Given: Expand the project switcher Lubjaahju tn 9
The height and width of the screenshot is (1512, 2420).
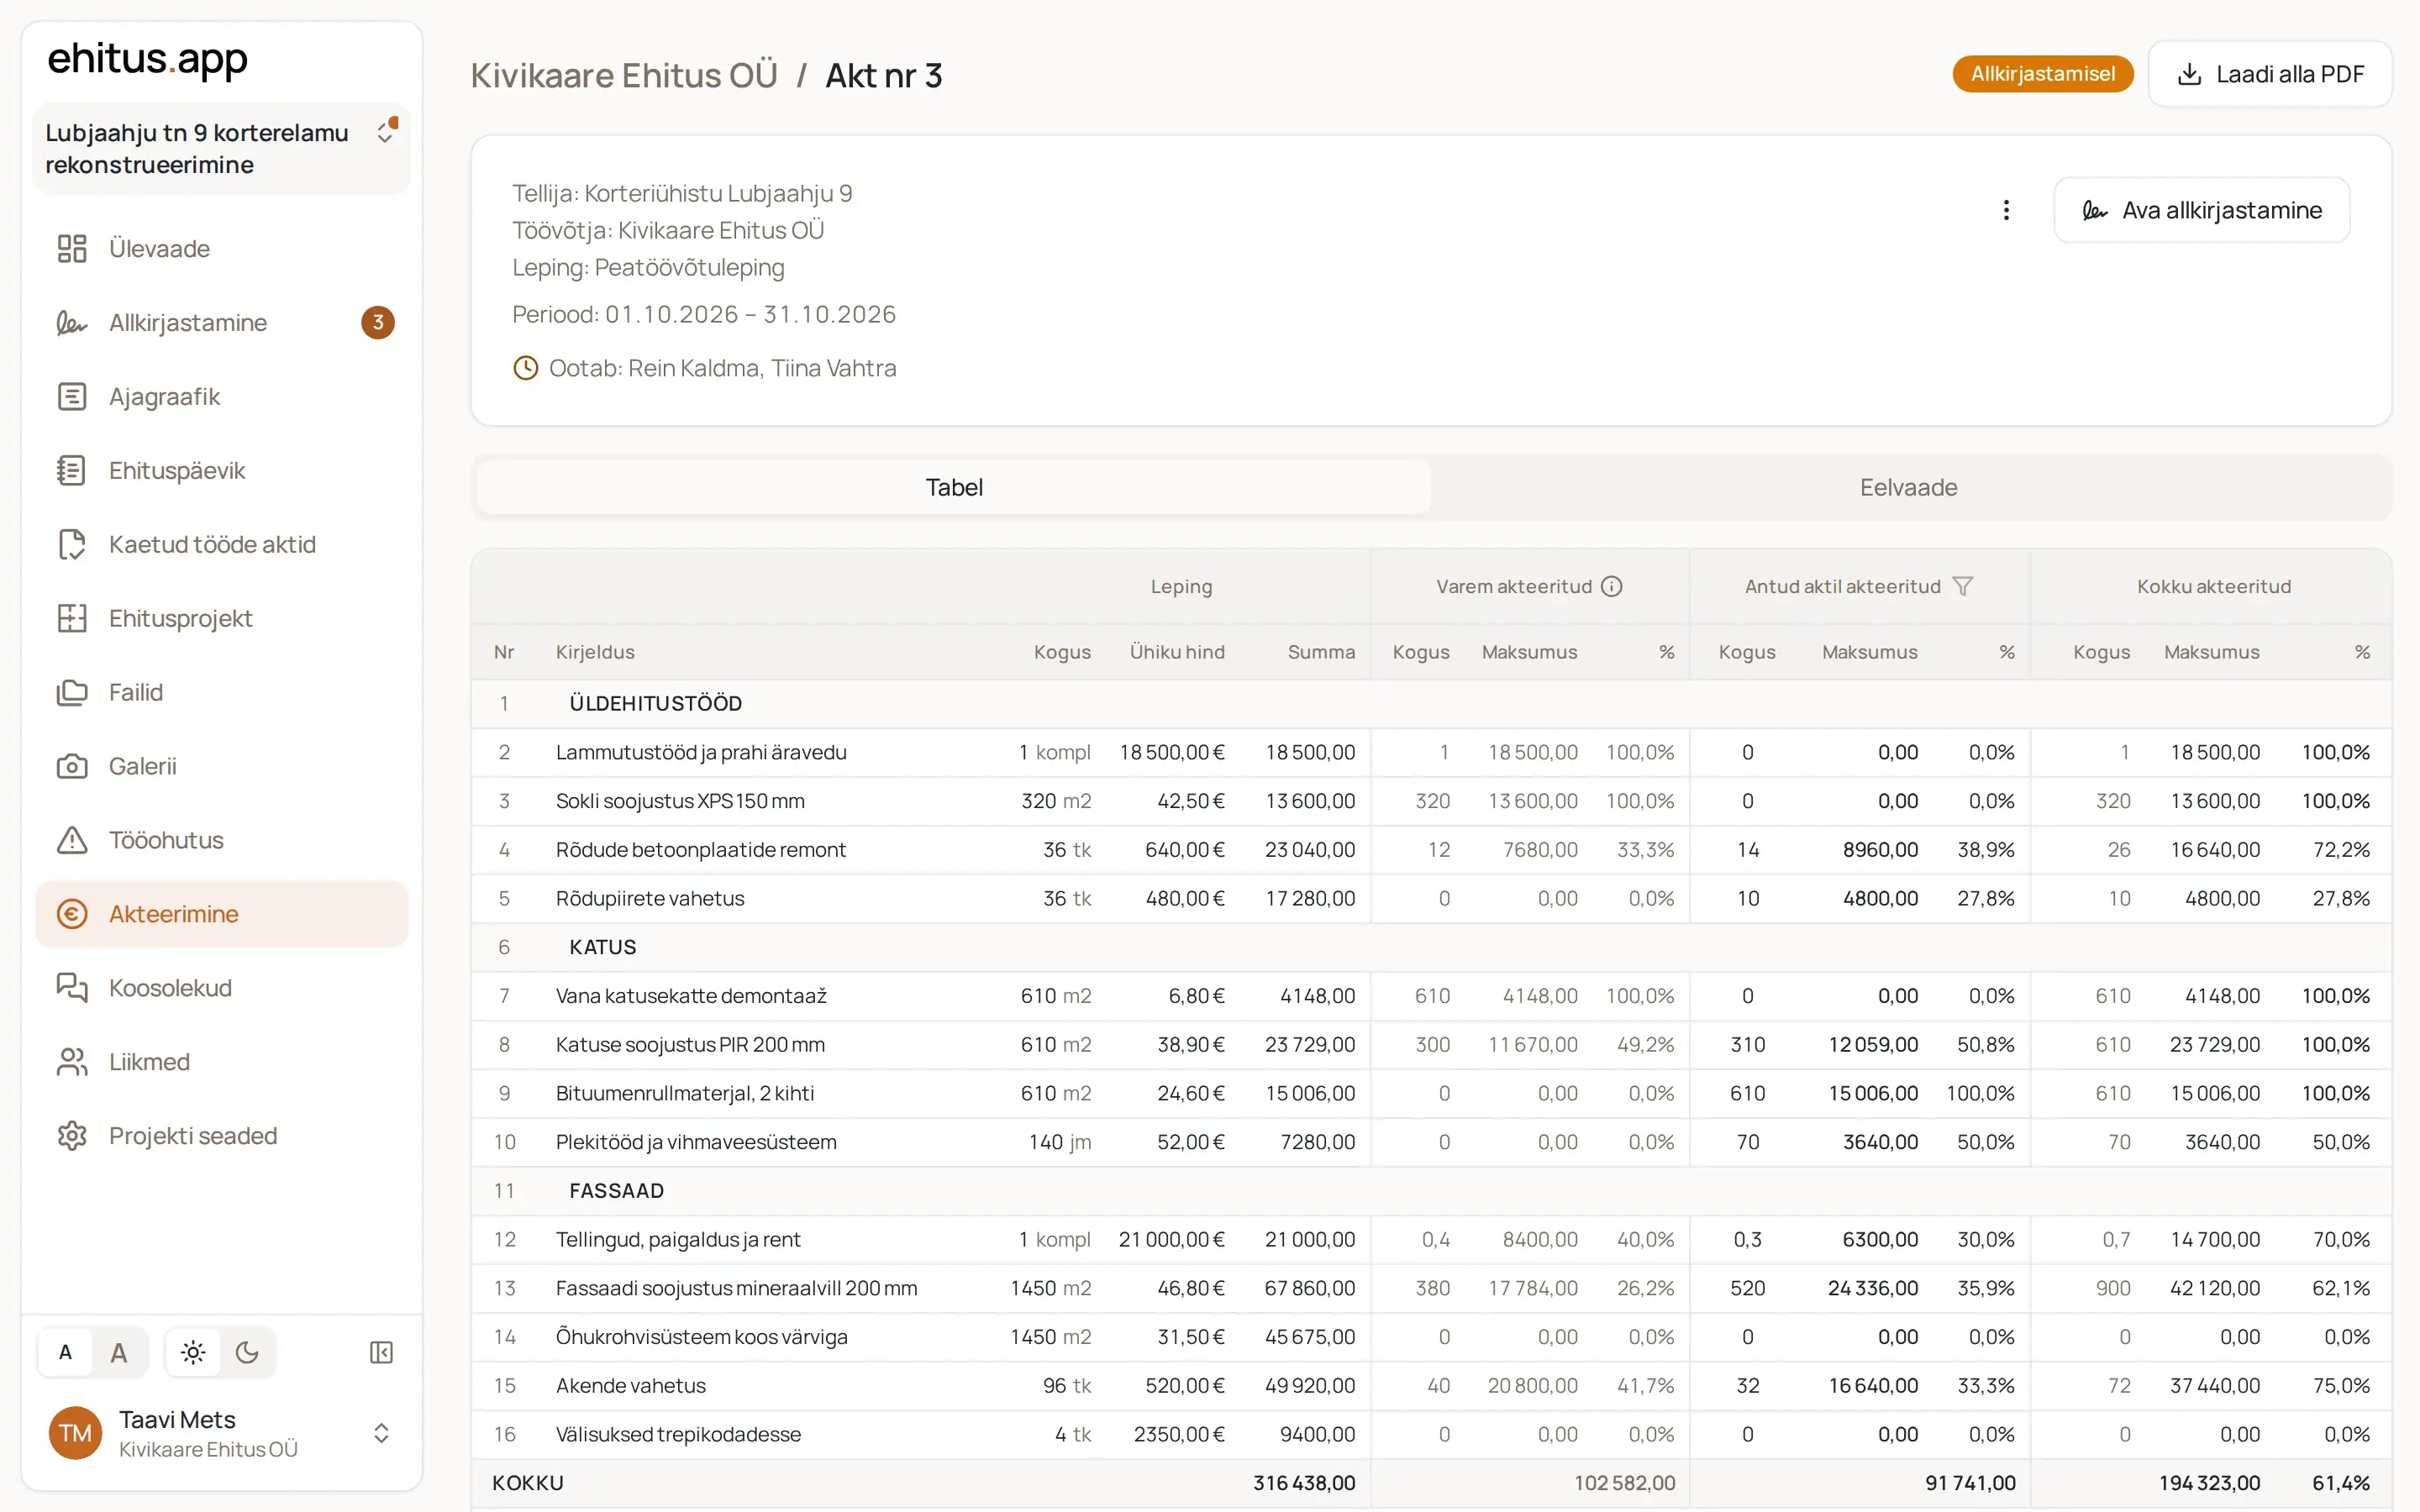Looking at the screenshot, I should point(221,149).
